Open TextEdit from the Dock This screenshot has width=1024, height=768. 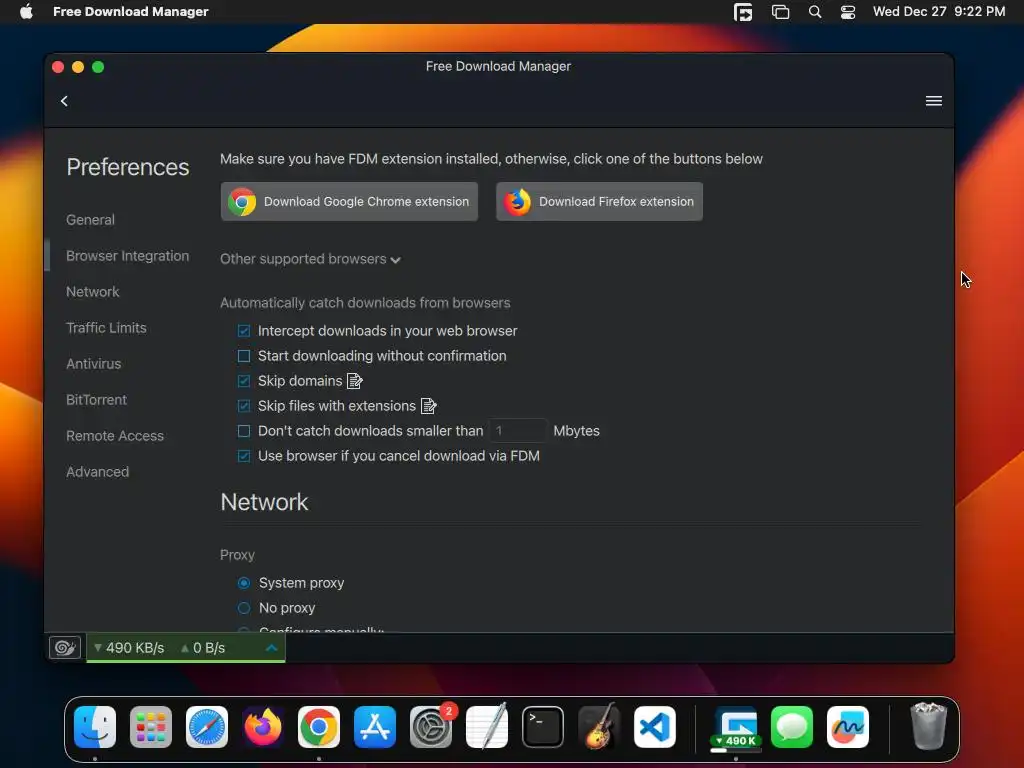coord(487,727)
